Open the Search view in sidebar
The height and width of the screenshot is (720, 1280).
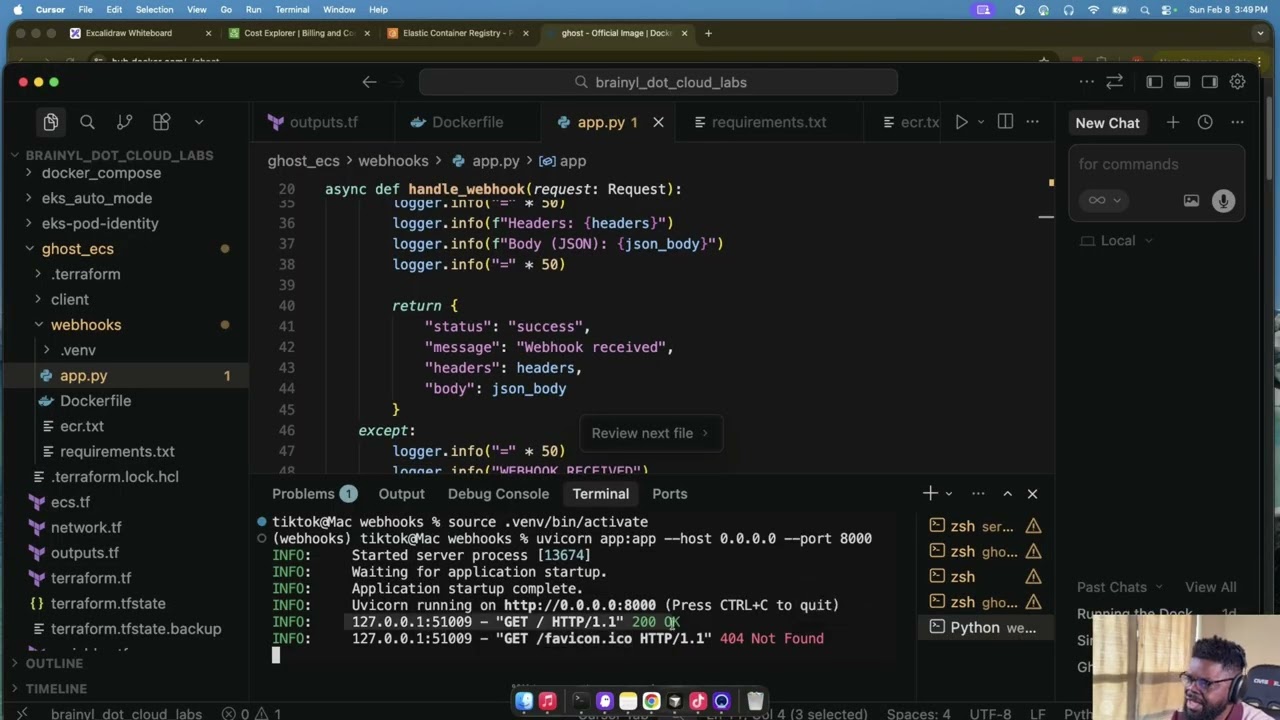87,122
